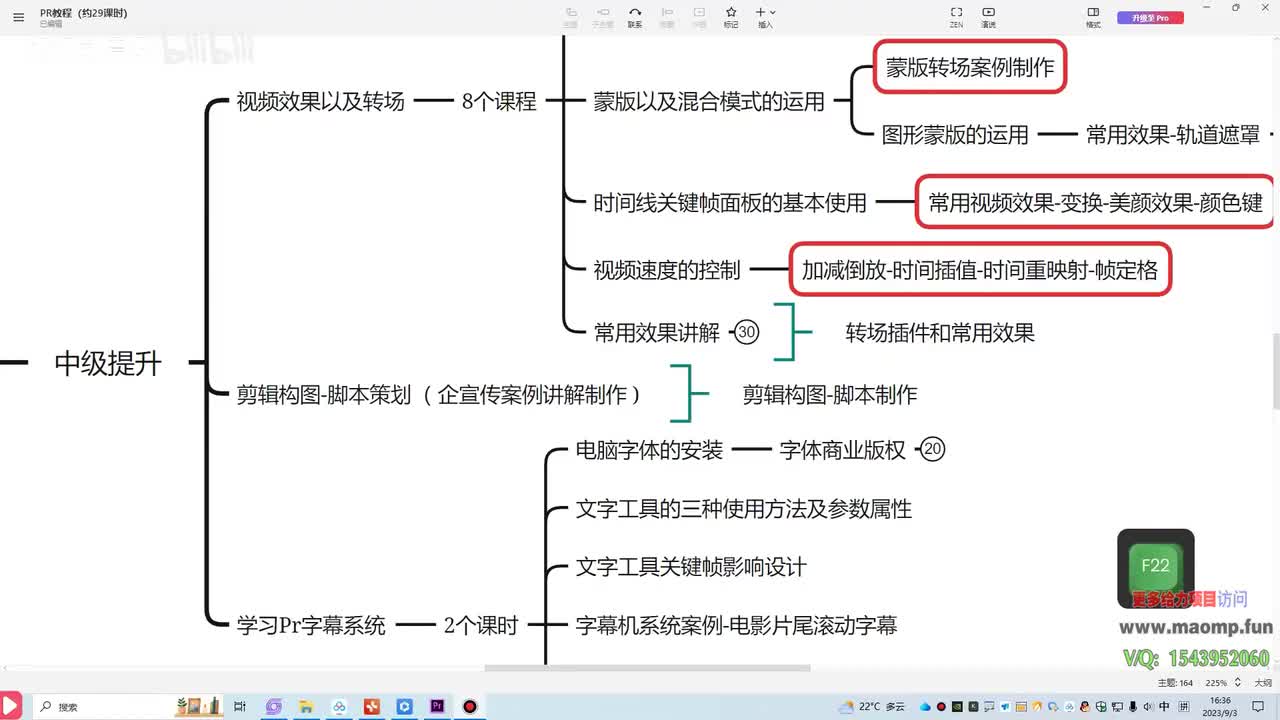The height and width of the screenshot is (720, 1280).
Task: Open the taskbar clock showing 16:36
Action: (1220, 706)
